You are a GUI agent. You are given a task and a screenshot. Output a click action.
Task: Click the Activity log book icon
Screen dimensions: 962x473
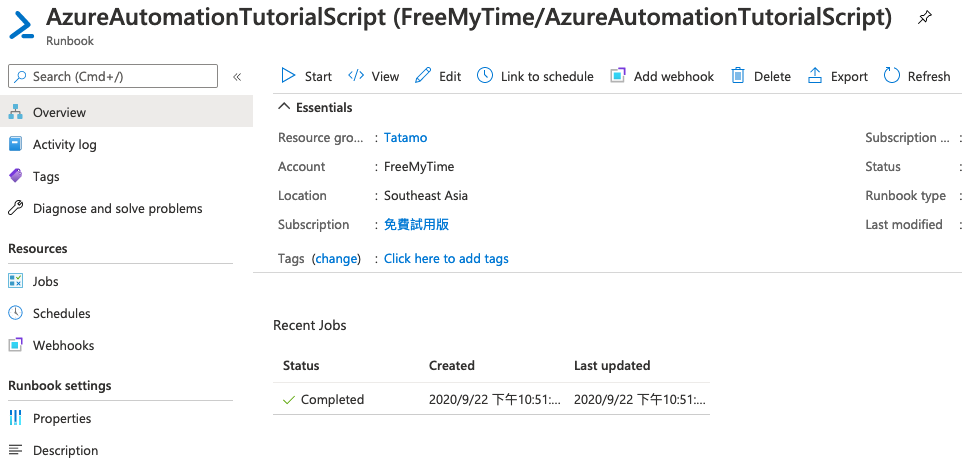pos(15,144)
